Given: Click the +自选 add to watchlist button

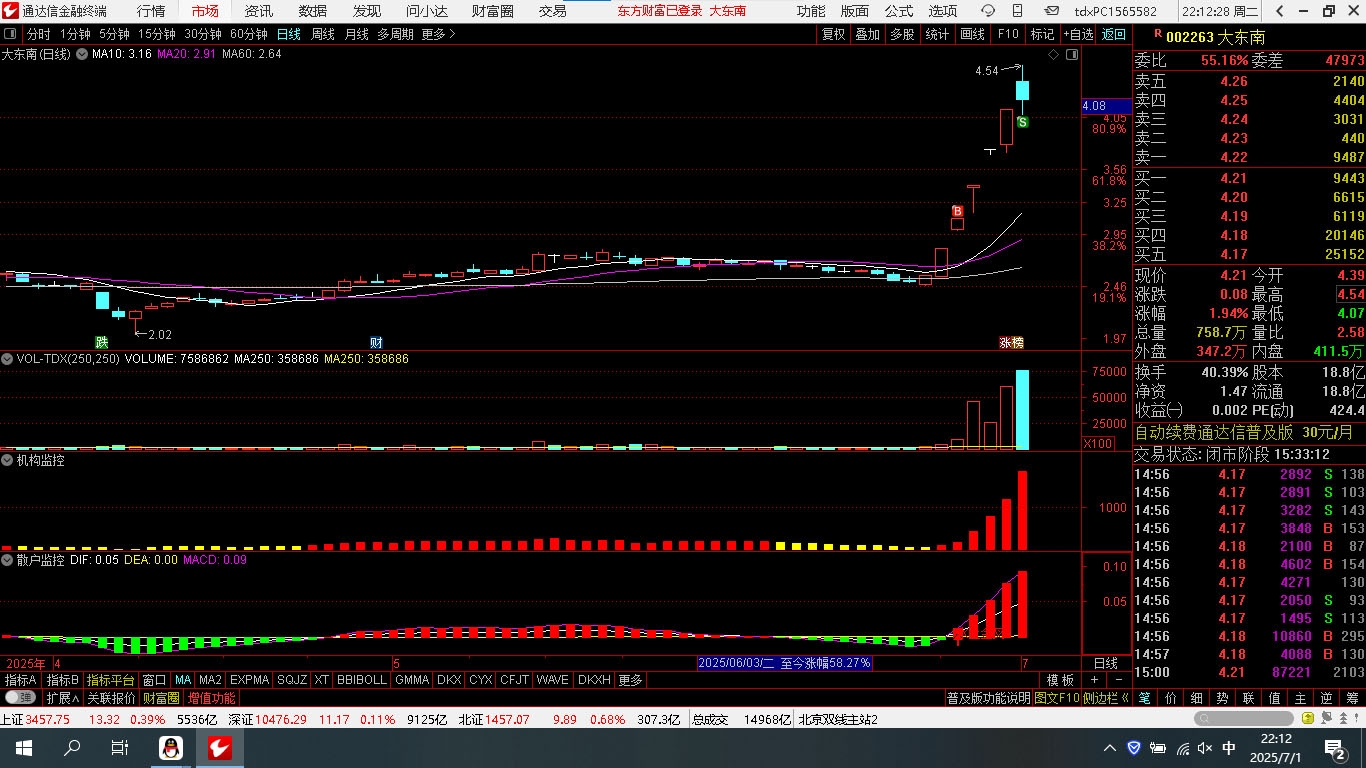Looking at the screenshot, I should coord(1077,34).
